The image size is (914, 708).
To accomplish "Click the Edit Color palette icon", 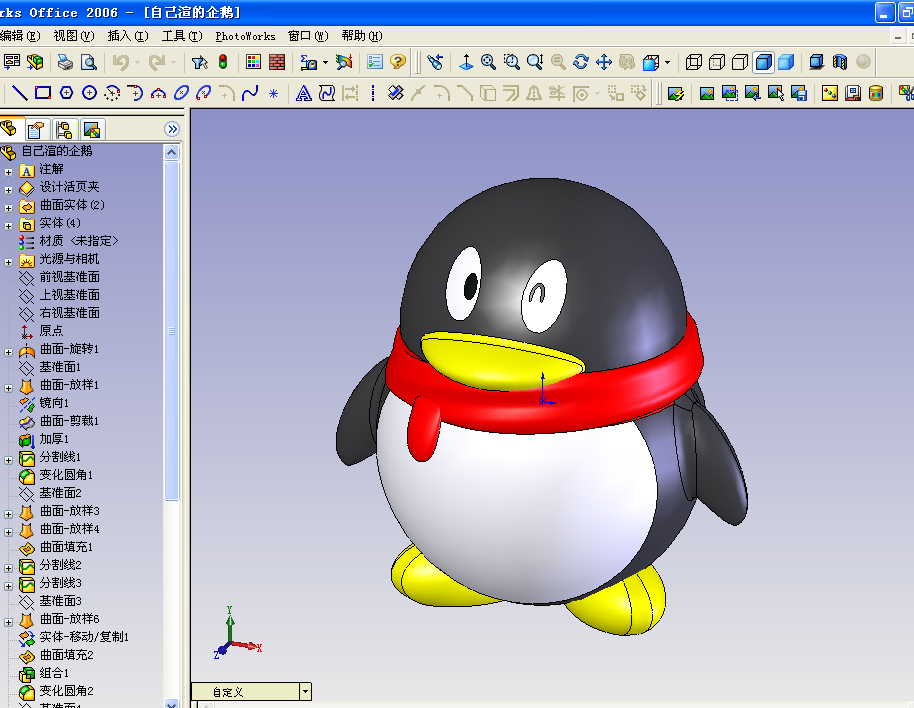I will (x=253, y=62).
